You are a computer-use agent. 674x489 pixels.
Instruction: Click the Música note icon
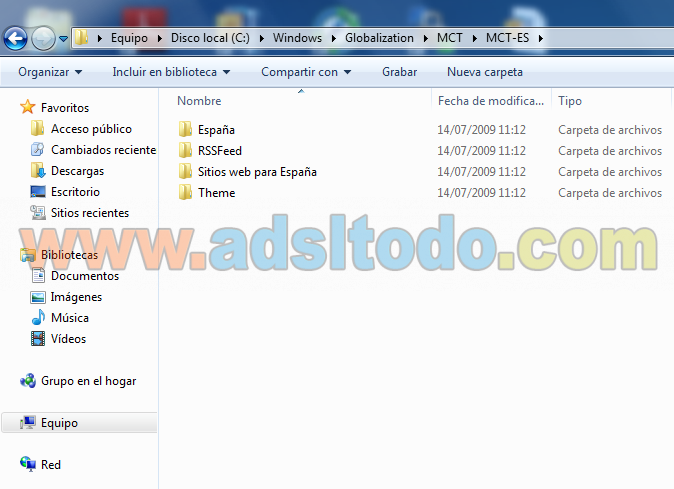pos(38,317)
